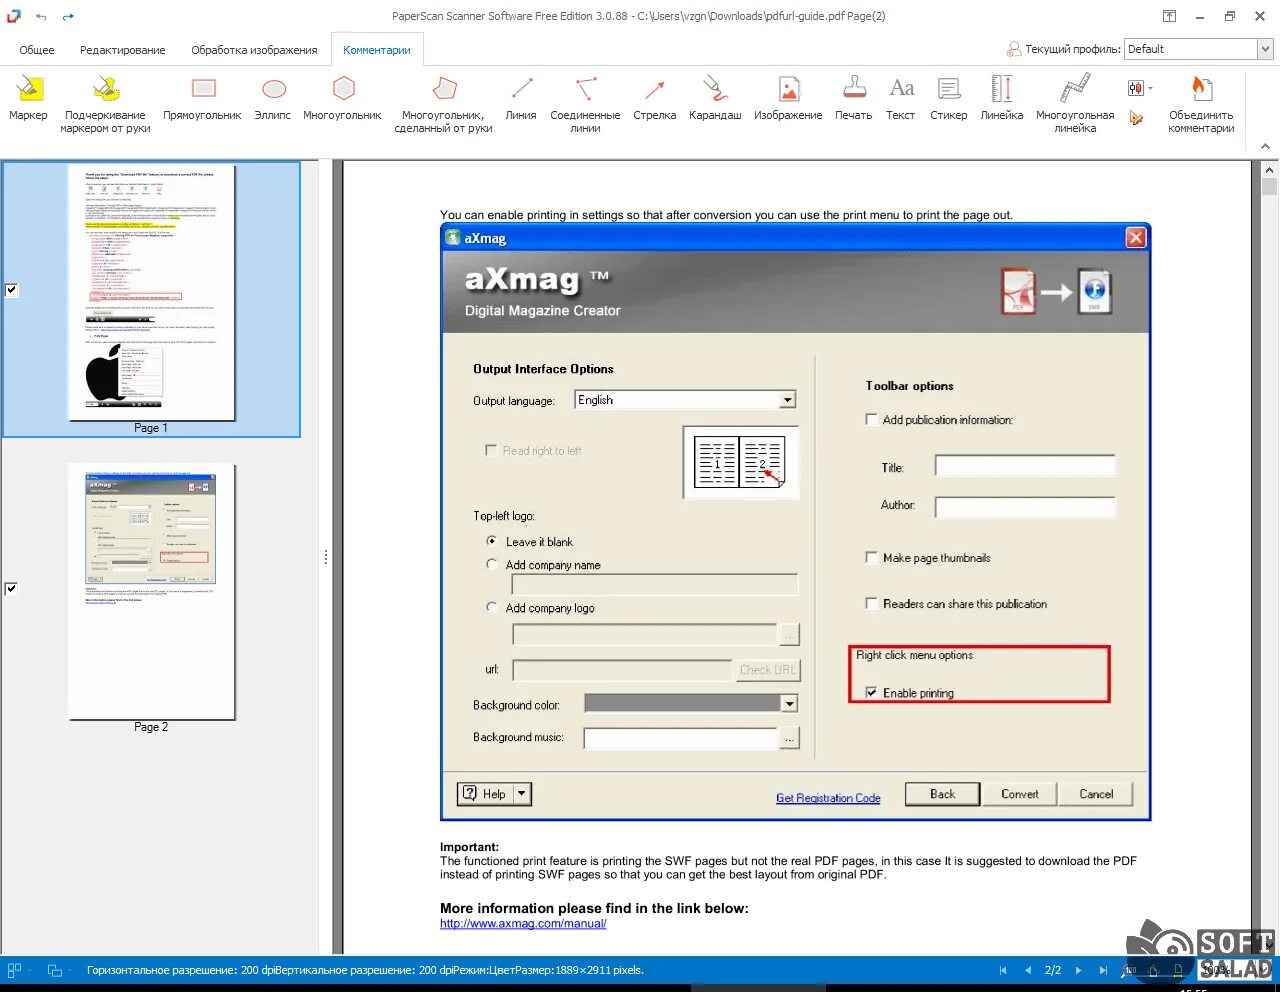
Task: Choose the Карандаш pencil tool
Action: pos(715,99)
